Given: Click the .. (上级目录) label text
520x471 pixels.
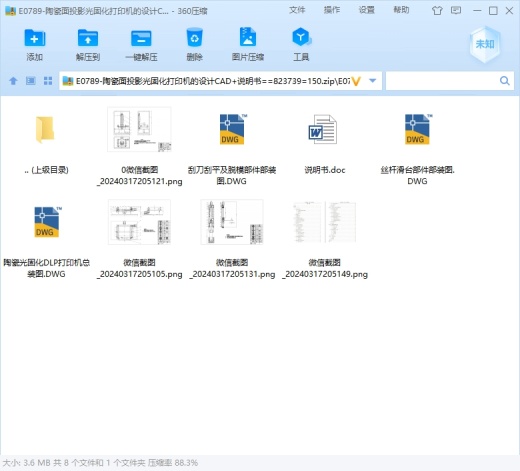Looking at the screenshot, I should point(46,170).
